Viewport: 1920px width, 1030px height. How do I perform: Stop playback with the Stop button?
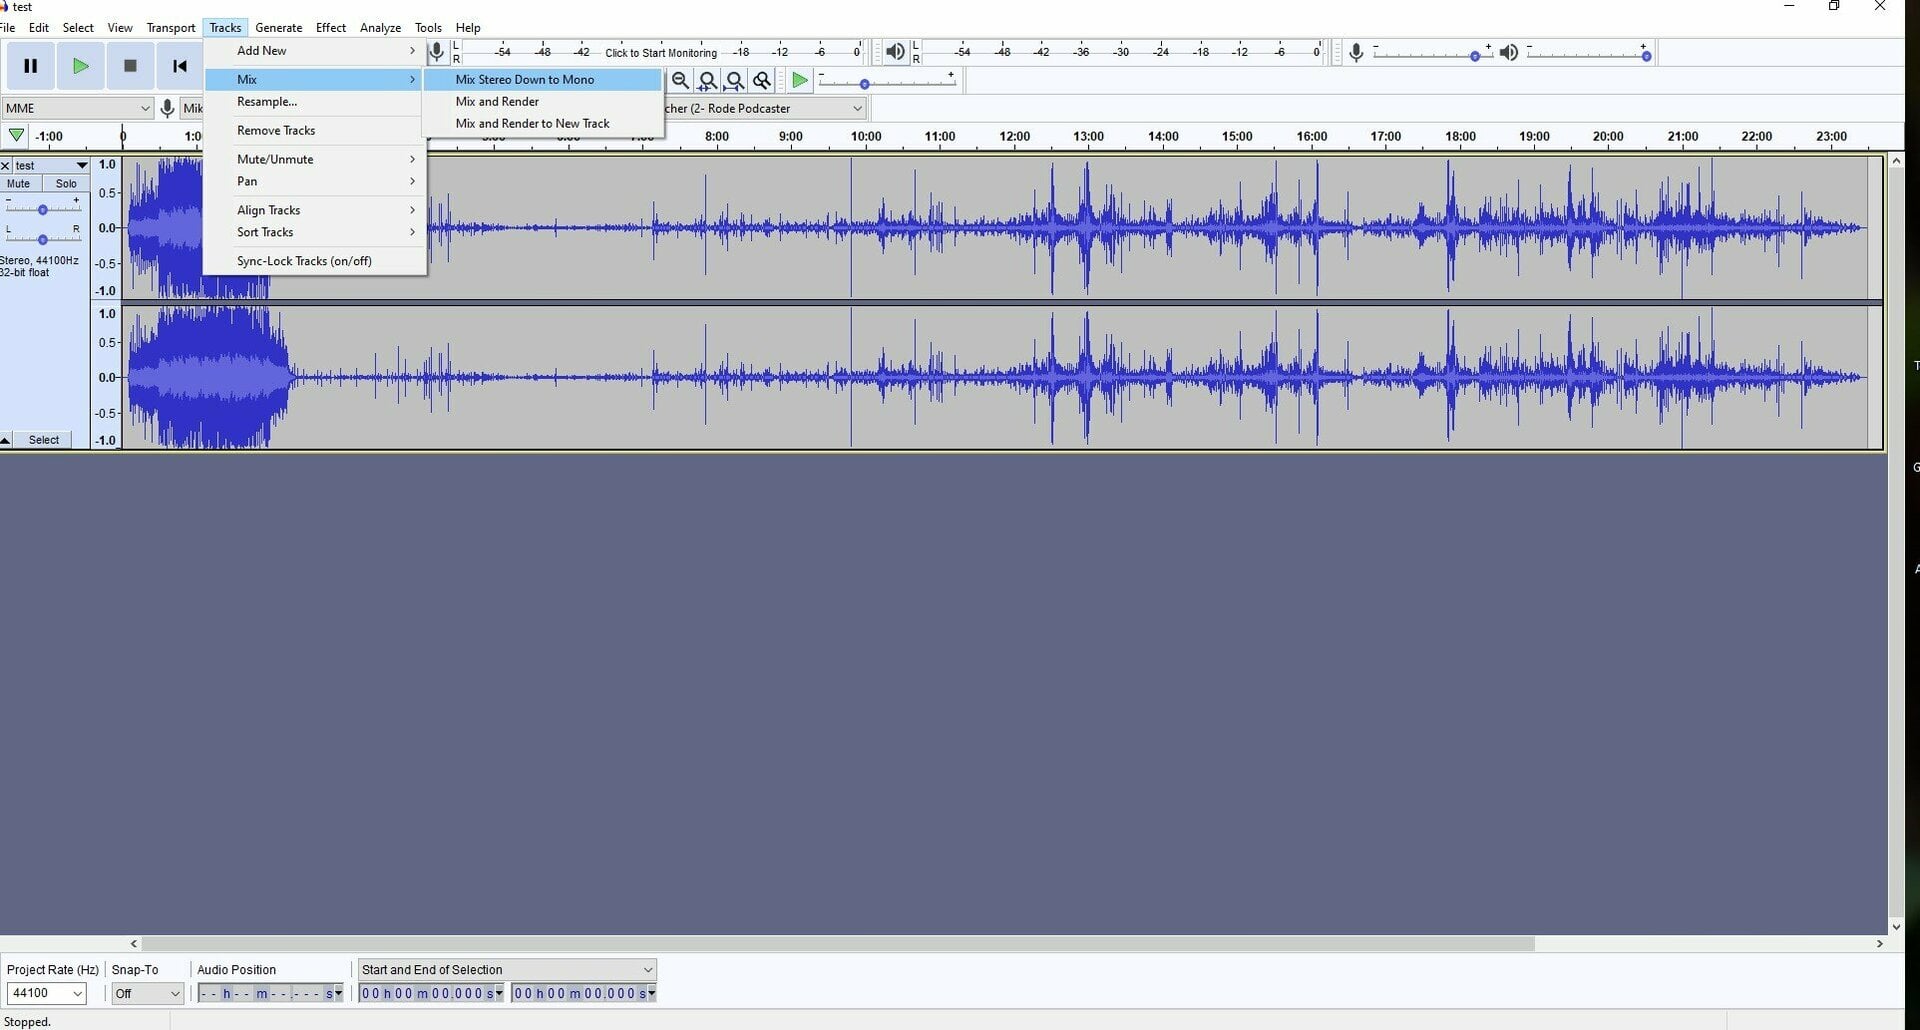point(130,66)
